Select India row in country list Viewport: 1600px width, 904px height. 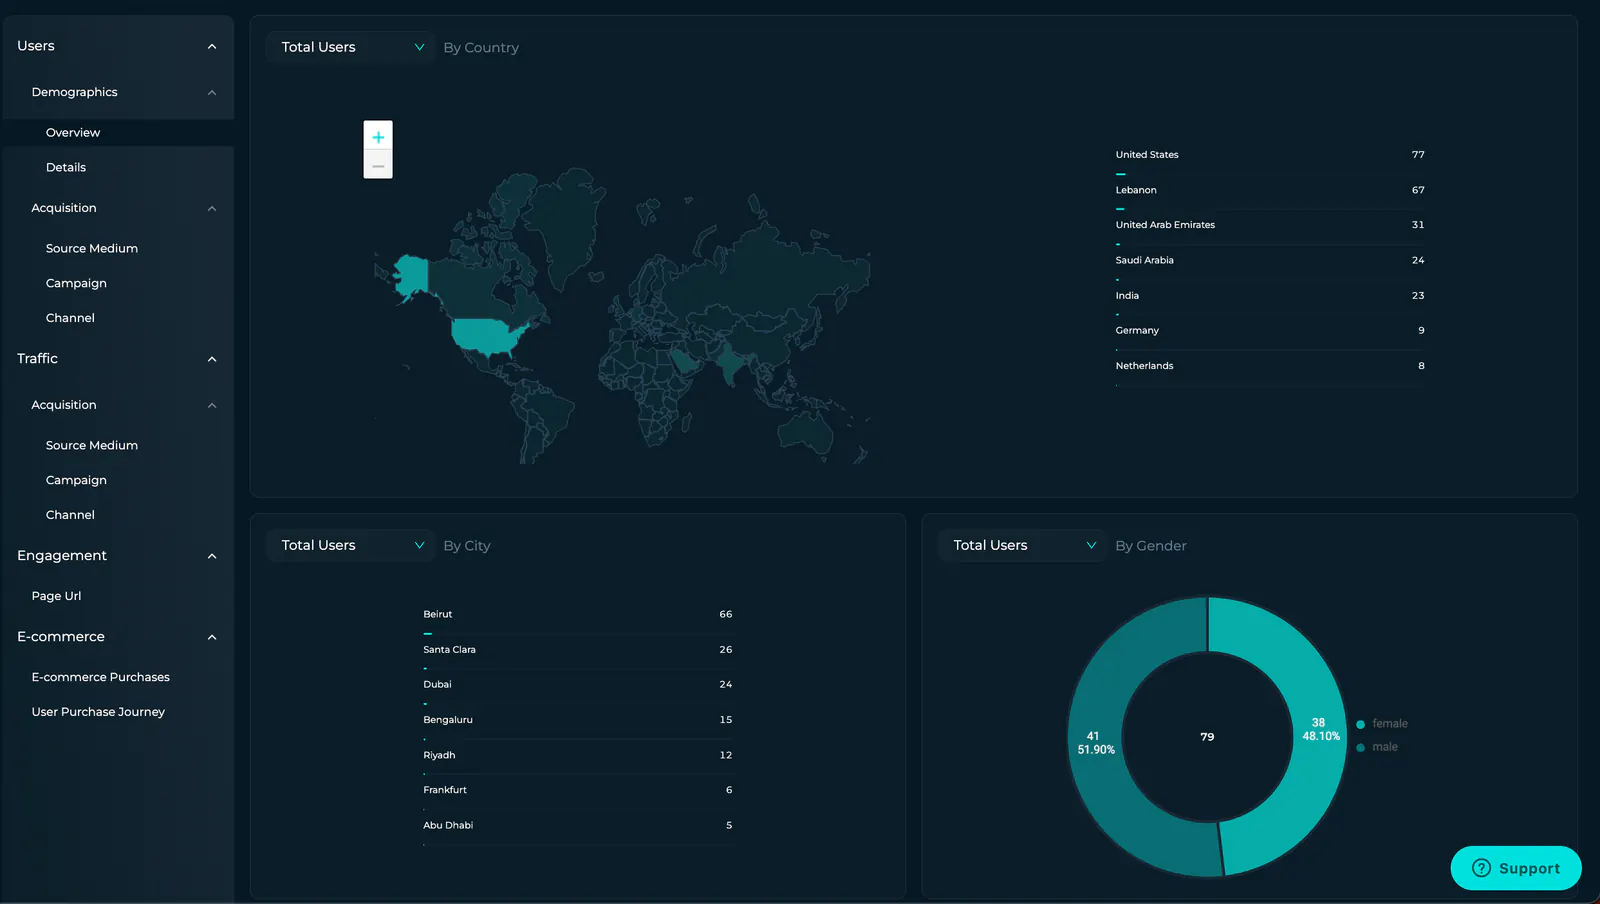[x=1270, y=296]
